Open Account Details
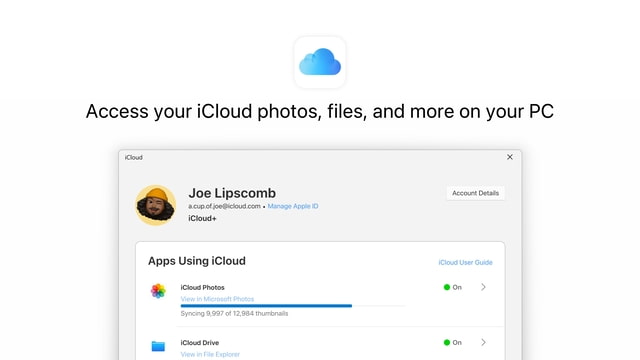Image resolution: width=640 pixels, height=360 pixels. pyautogui.click(x=475, y=193)
